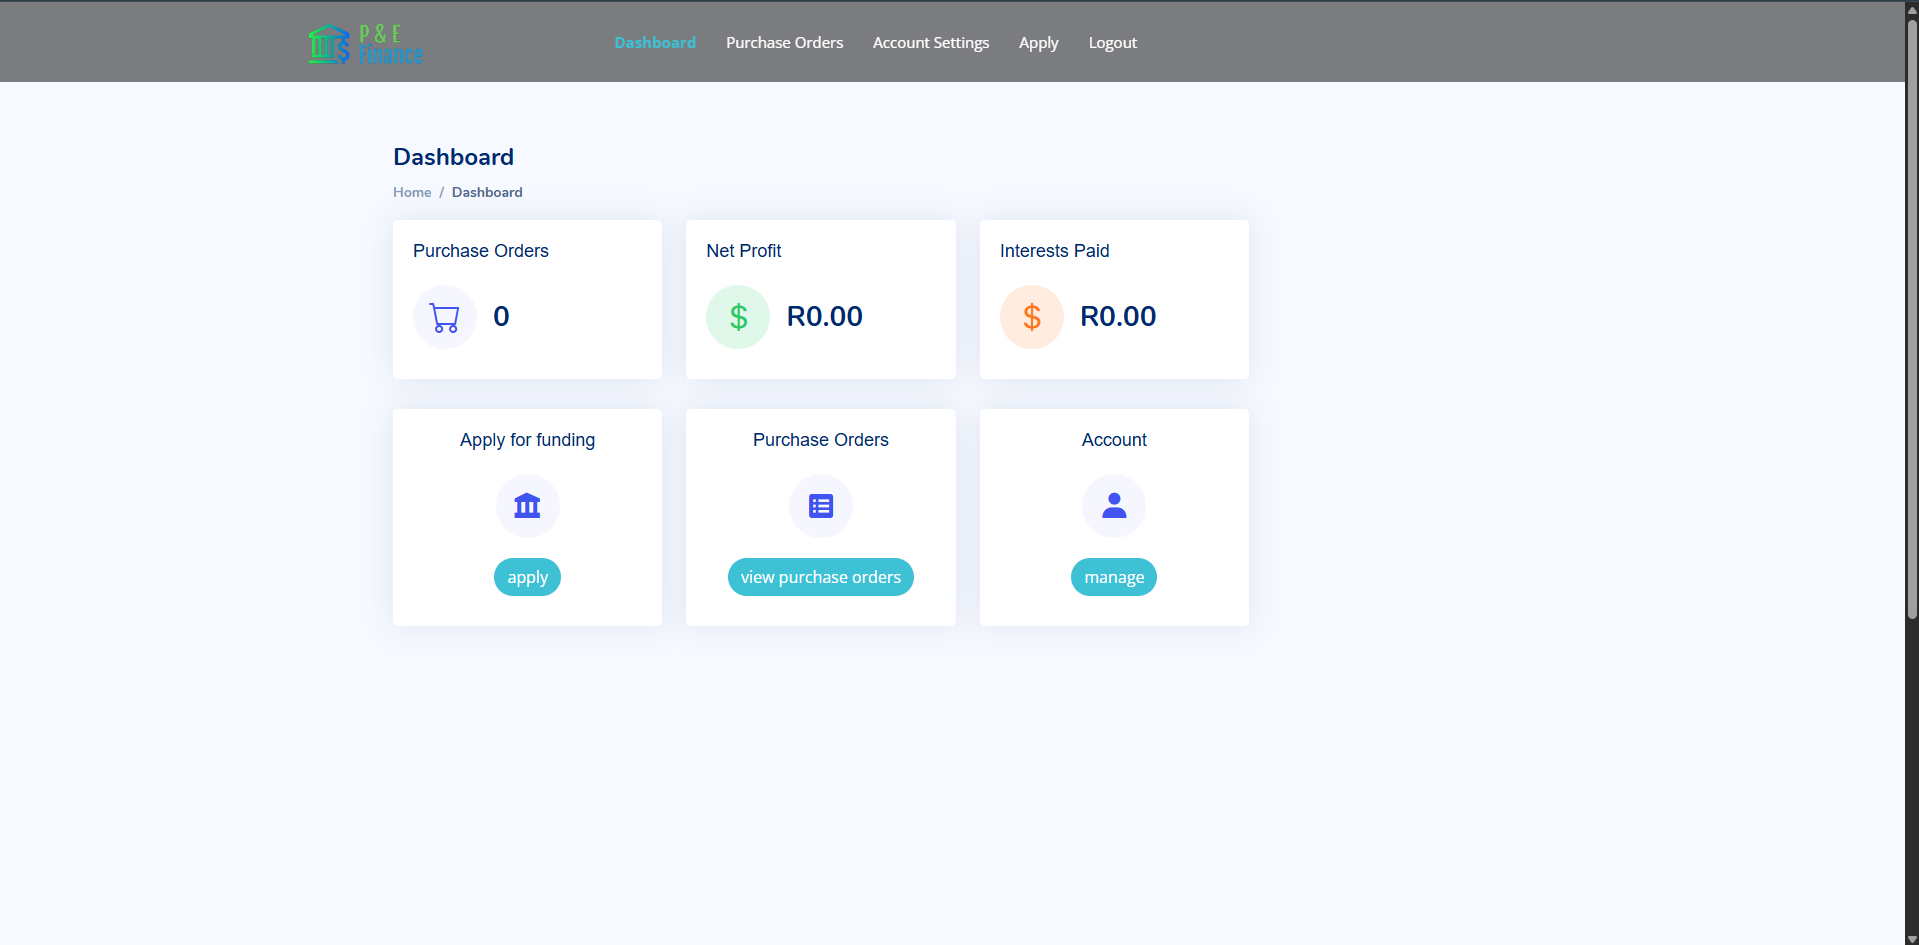The width and height of the screenshot is (1919, 945).
Task: Open Purchase Orders in the top navigation
Action: tap(784, 43)
